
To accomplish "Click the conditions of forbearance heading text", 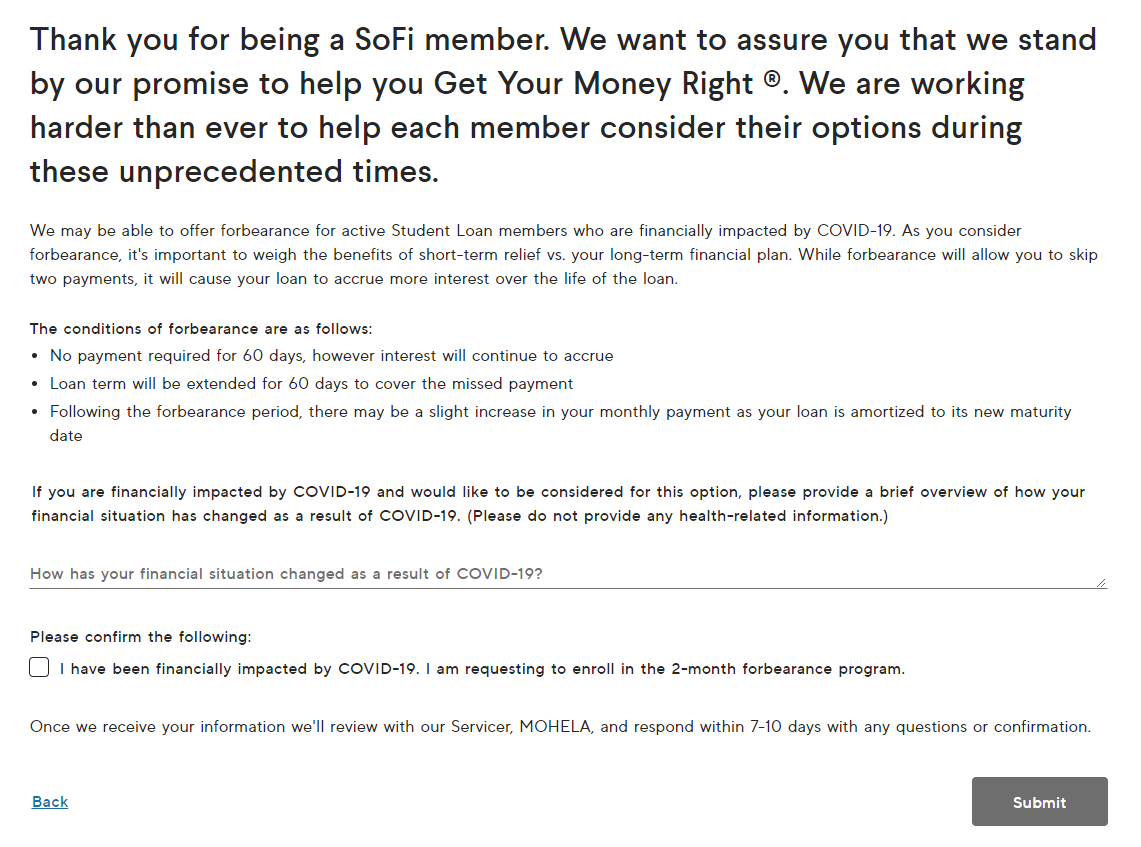I will coord(201,329).
